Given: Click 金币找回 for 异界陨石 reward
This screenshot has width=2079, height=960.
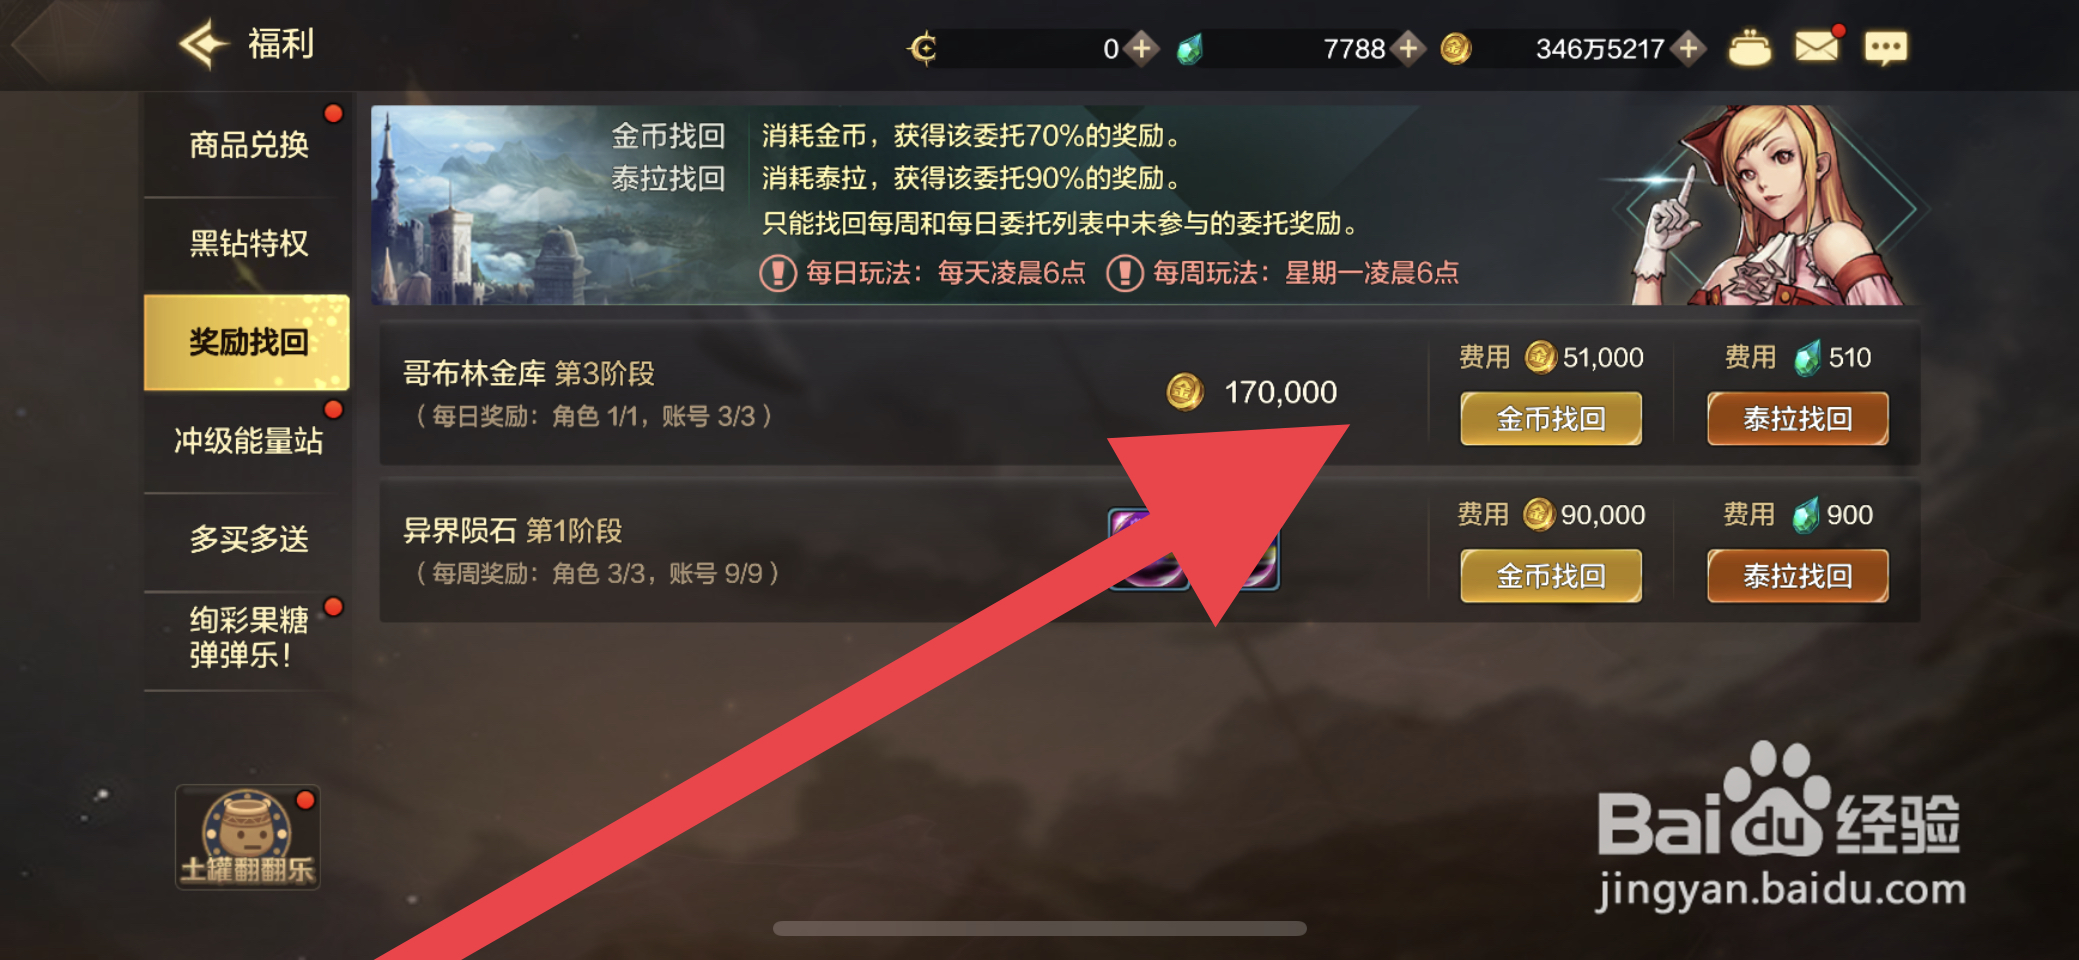Looking at the screenshot, I should pyautogui.click(x=1551, y=575).
